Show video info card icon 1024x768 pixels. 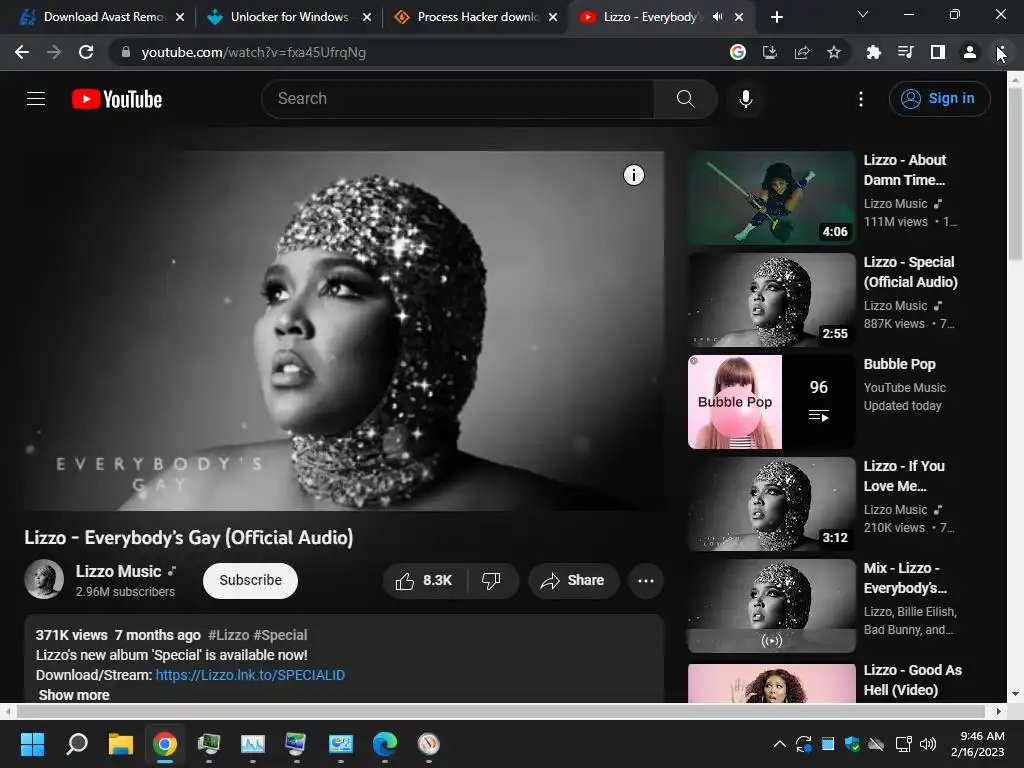coord(633,175)
